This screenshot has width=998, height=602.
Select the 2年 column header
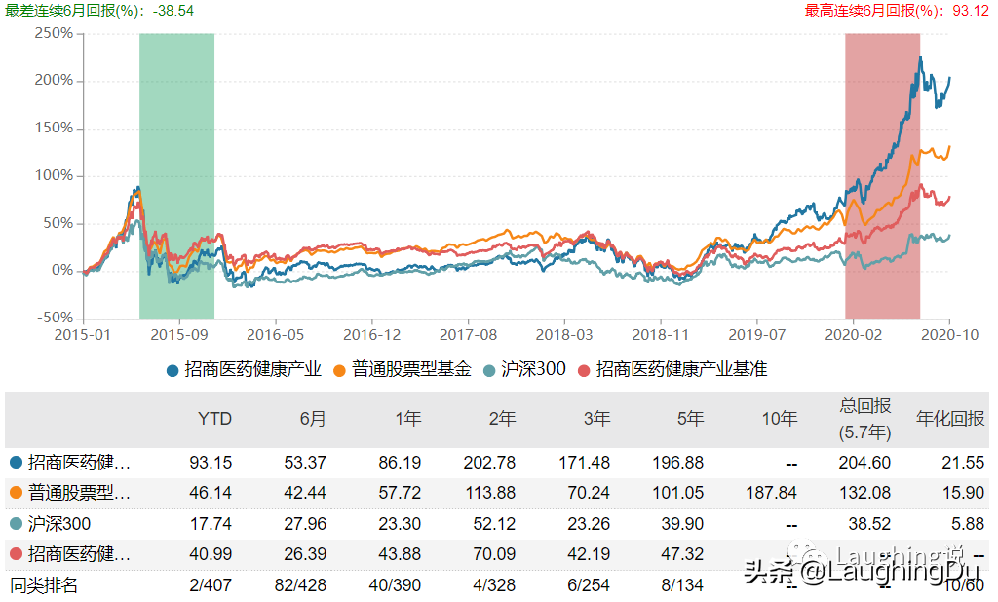pyautogui.click(x=502, y=419)
